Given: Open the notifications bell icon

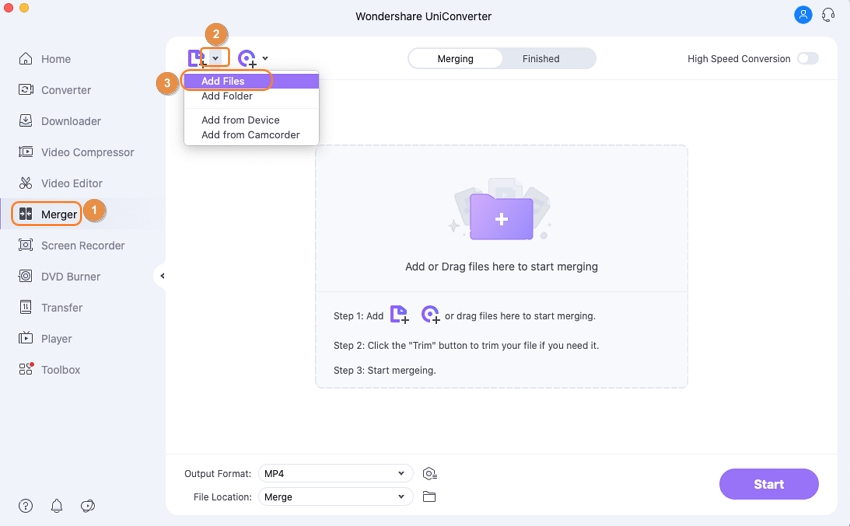Looking at the screenshot, I should [57, 506].
